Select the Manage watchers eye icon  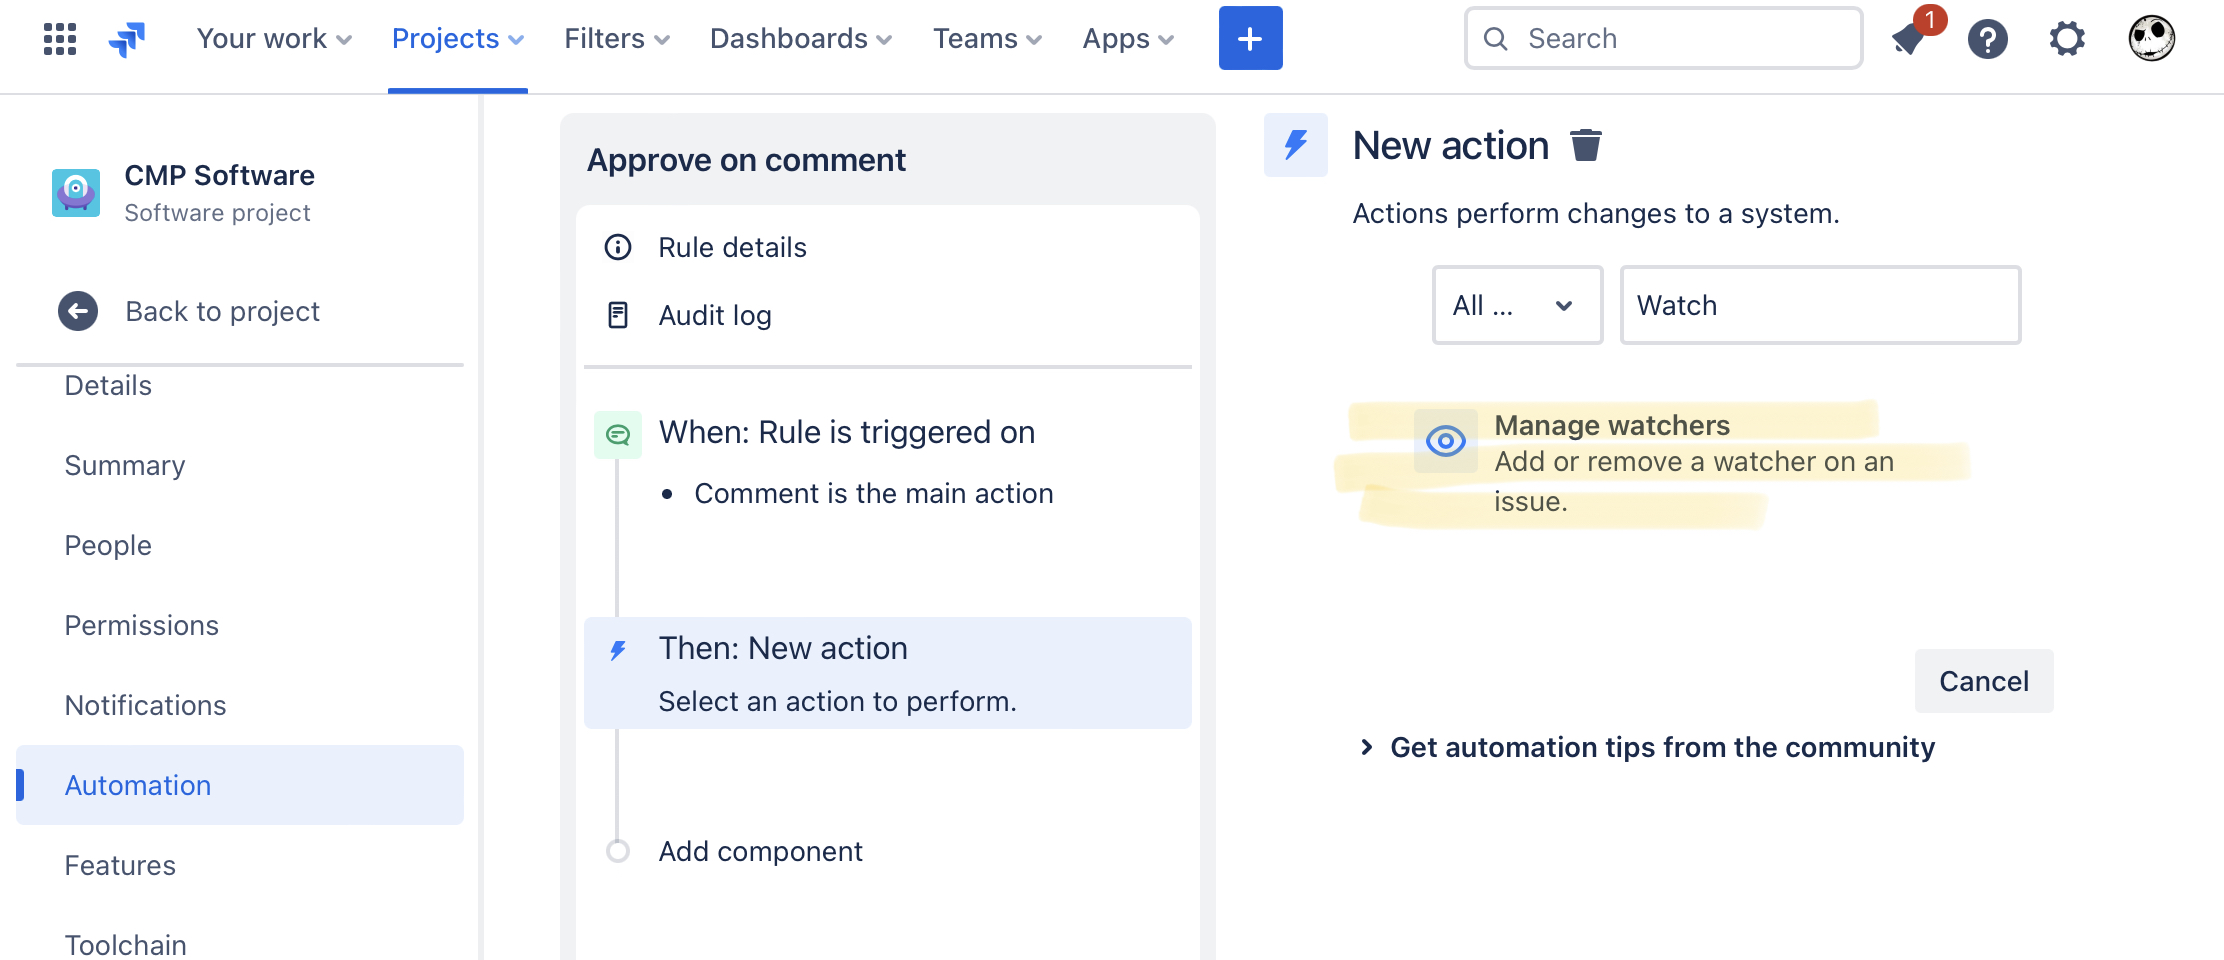click(1446, 440)
